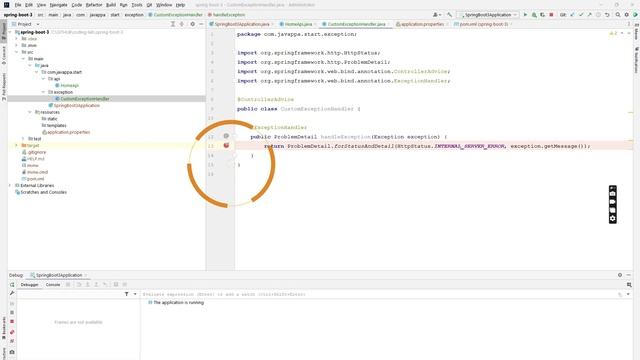
Task: Open the Pull Requests side tool button
Action: tap(4, 87)
